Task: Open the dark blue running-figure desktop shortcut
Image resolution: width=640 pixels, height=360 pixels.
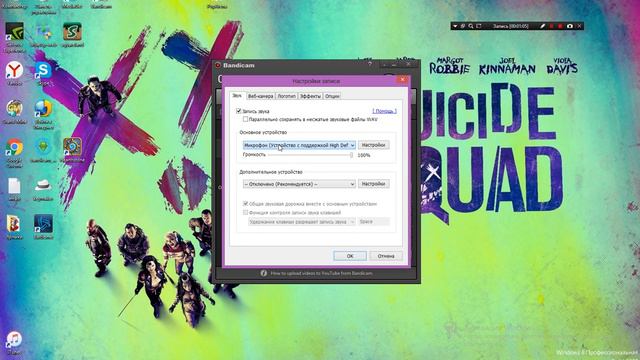Action: (x=43, y=224)
